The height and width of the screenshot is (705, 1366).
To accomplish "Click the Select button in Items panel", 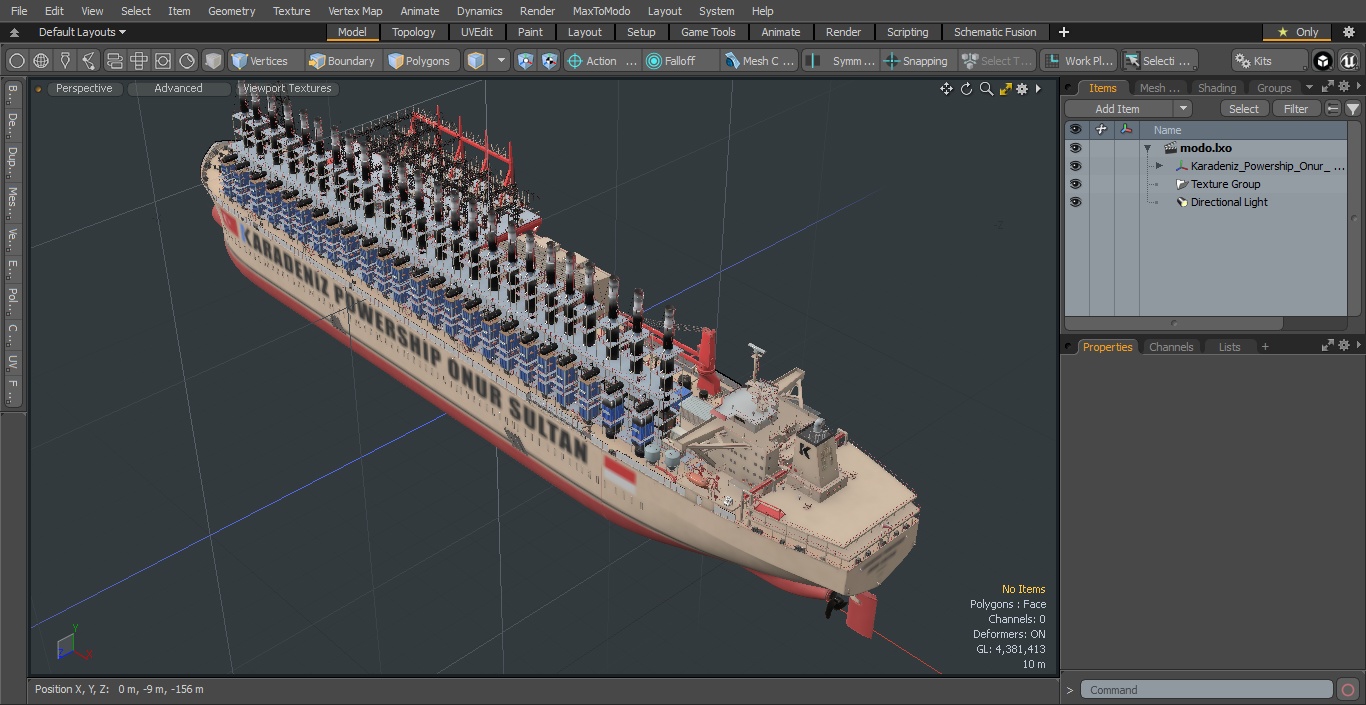I will coord(1244,109).
